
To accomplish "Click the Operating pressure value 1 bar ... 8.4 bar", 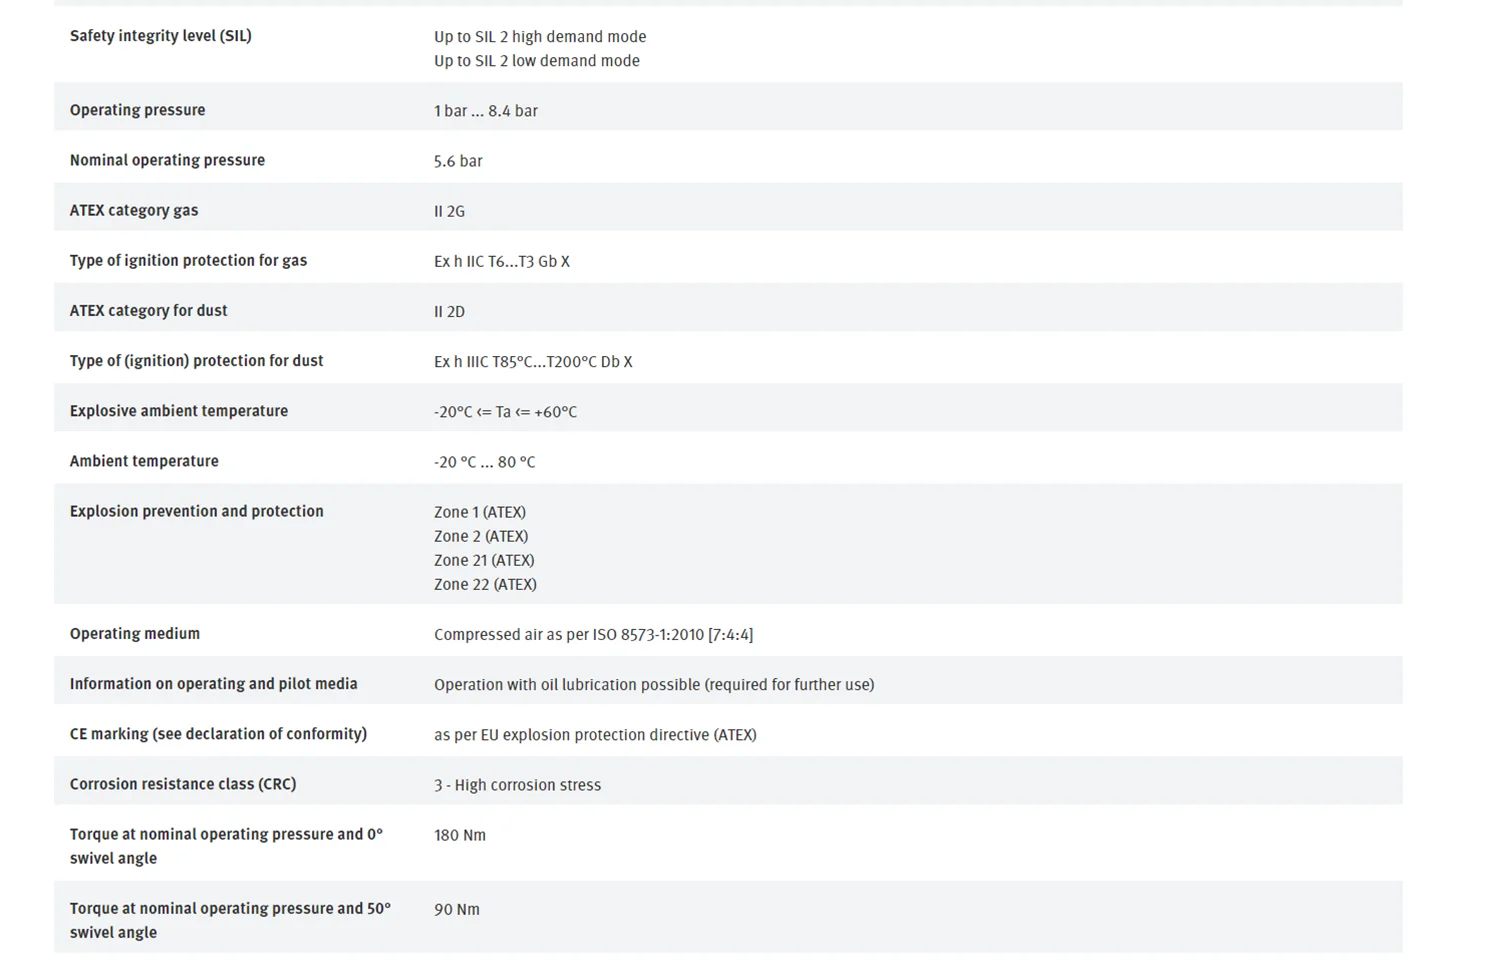I will coord(486,111).
